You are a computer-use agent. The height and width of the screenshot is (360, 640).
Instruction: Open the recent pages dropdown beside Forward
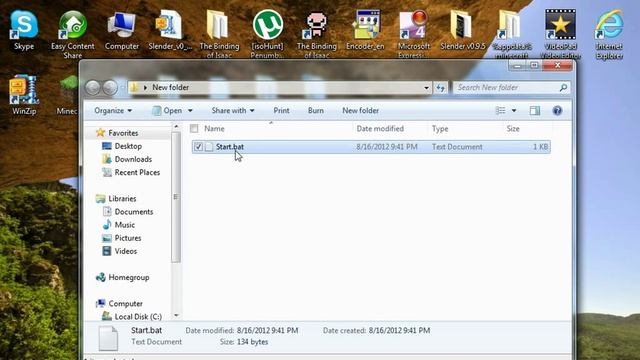pos(122,87)
